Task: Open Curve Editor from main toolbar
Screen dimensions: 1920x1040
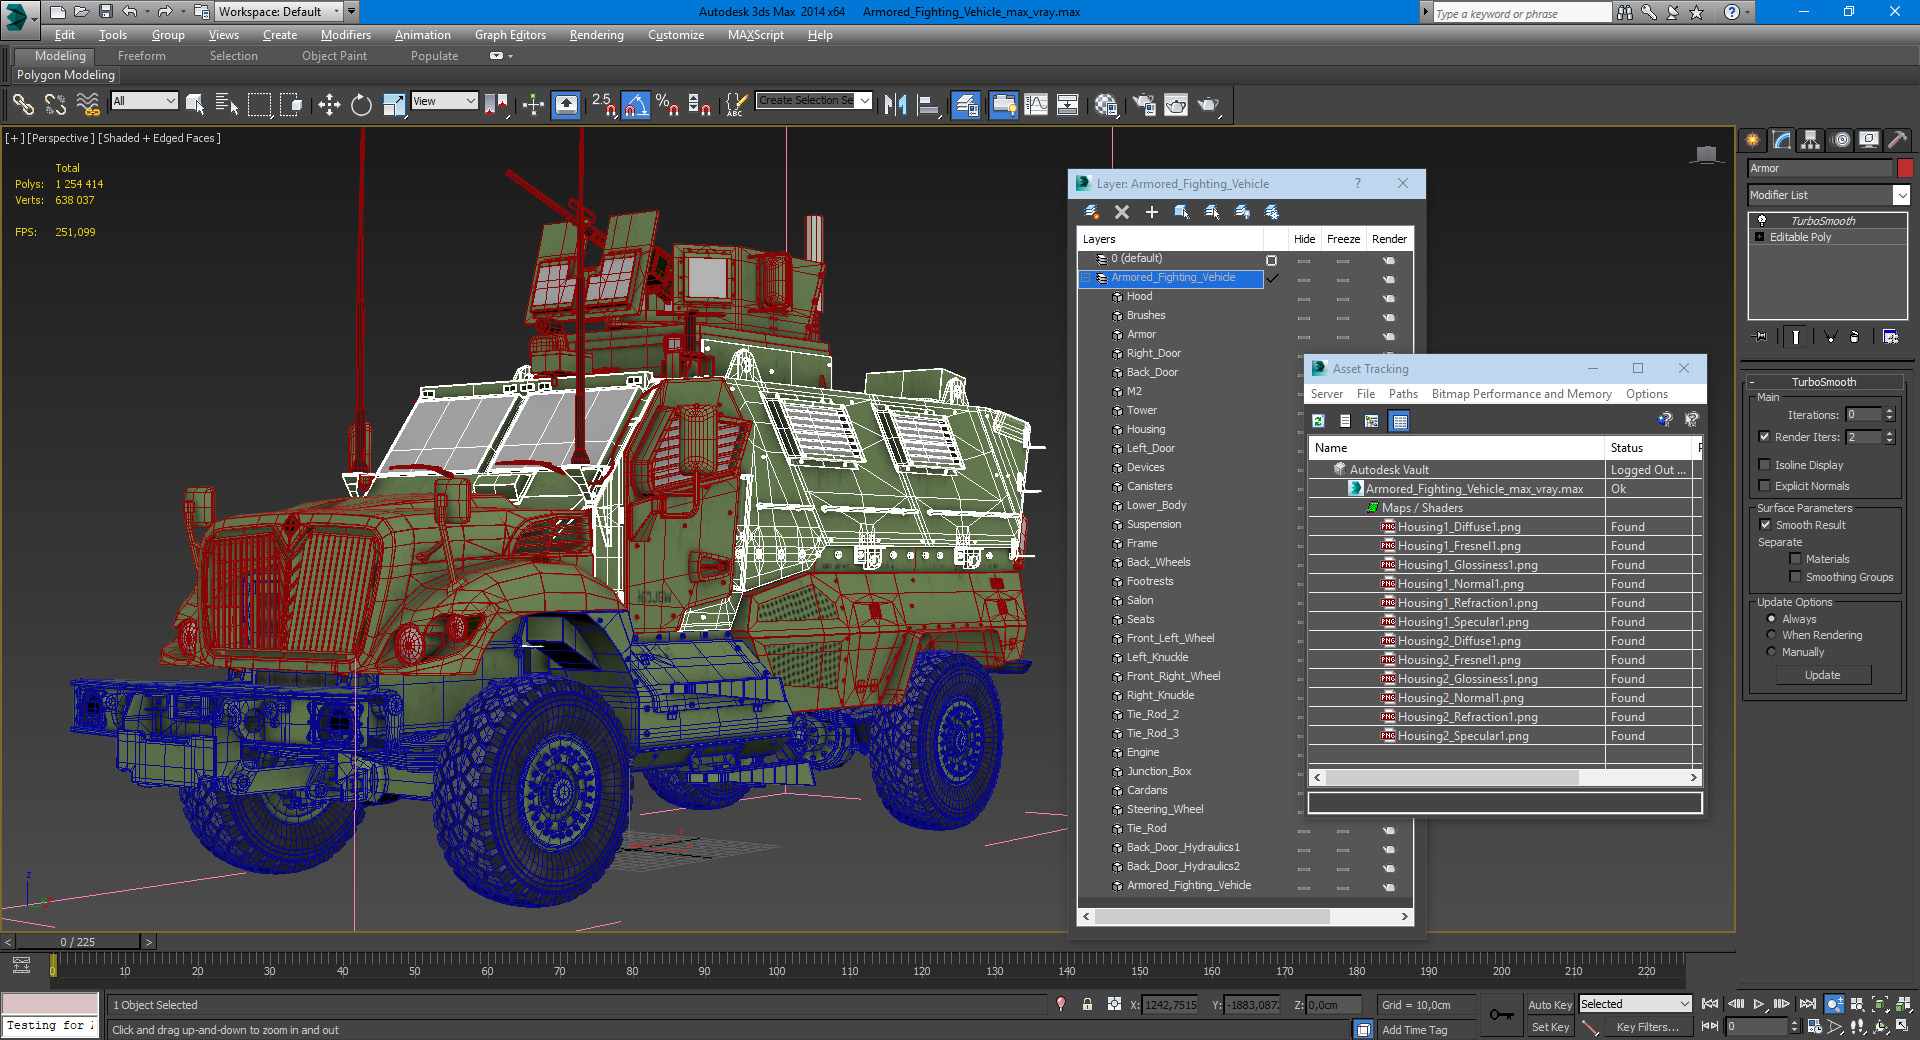Action: (x=1036, y=104)
